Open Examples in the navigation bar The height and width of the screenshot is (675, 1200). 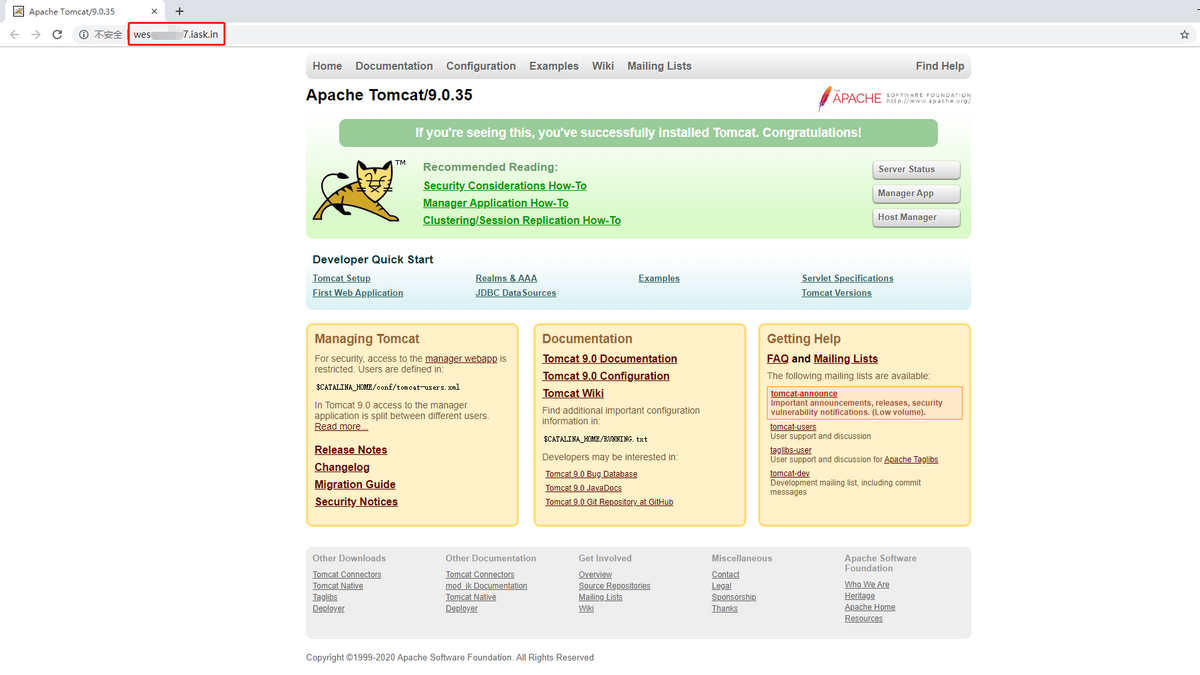point(554,66)
